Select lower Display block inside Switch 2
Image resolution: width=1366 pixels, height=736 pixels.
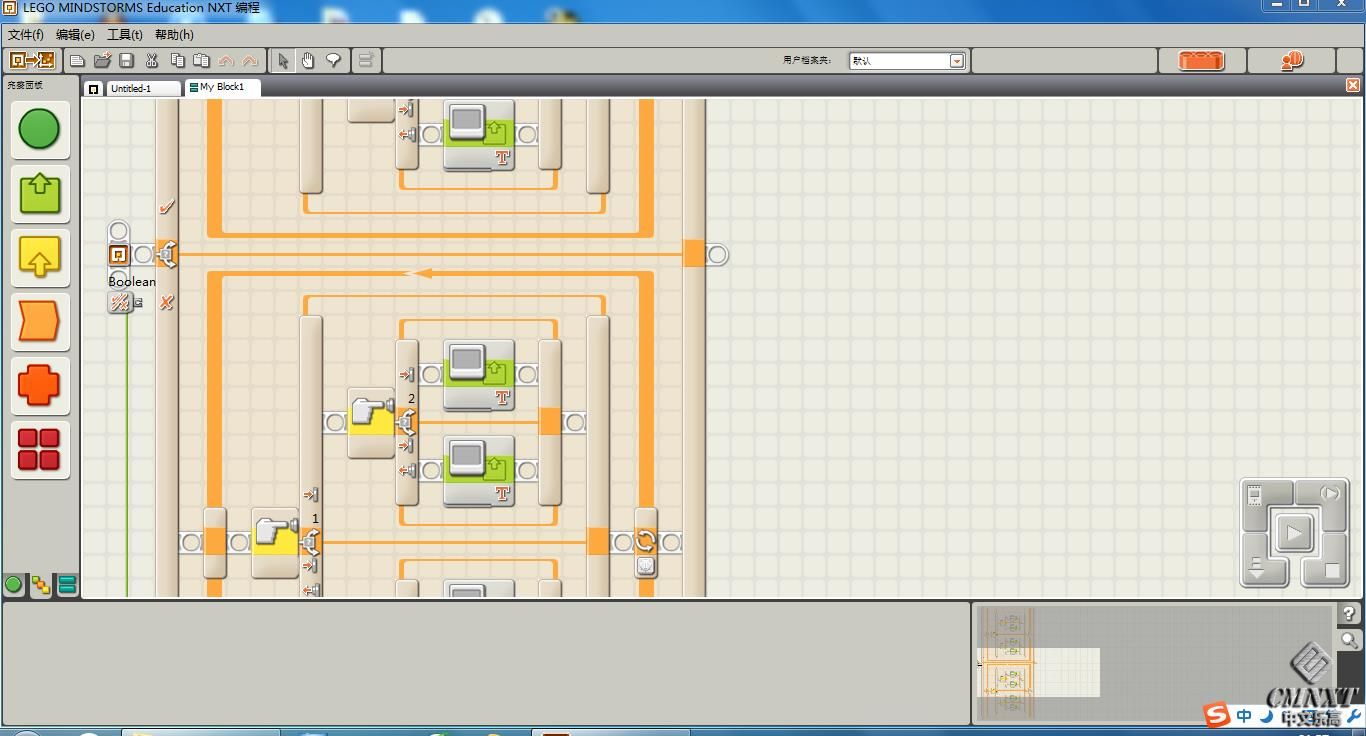[479, 471]
